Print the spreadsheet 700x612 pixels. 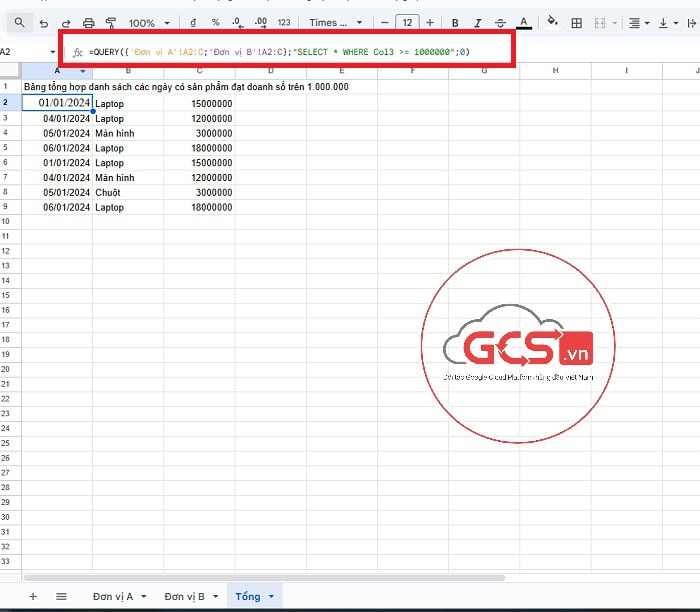[x=88, y=22]
